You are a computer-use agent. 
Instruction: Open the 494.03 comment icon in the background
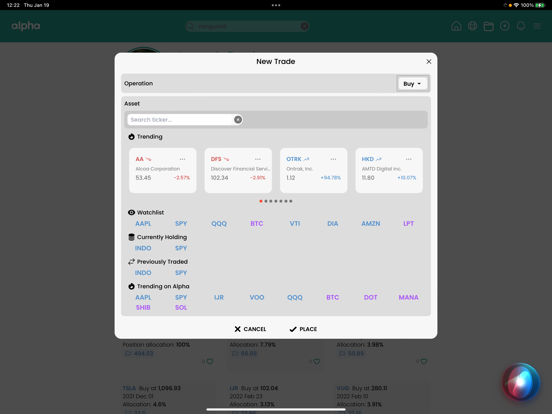[x=128, y=353]
